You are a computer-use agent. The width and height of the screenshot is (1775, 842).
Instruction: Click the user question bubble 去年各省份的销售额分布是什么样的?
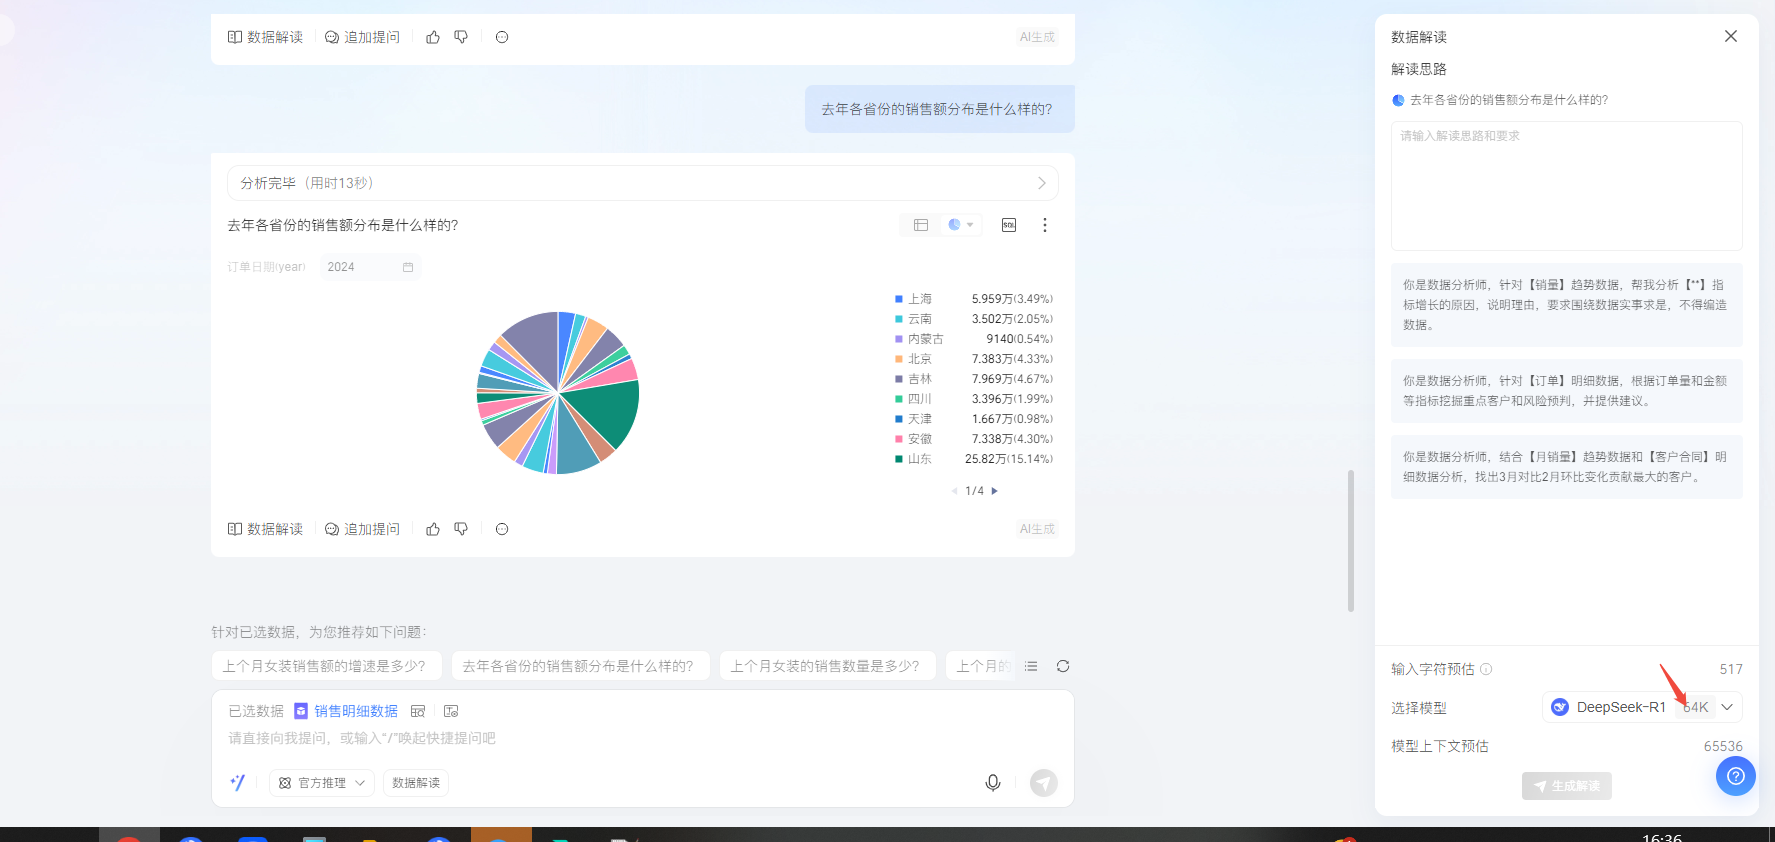pyautogui.click(x=939, y=109)
